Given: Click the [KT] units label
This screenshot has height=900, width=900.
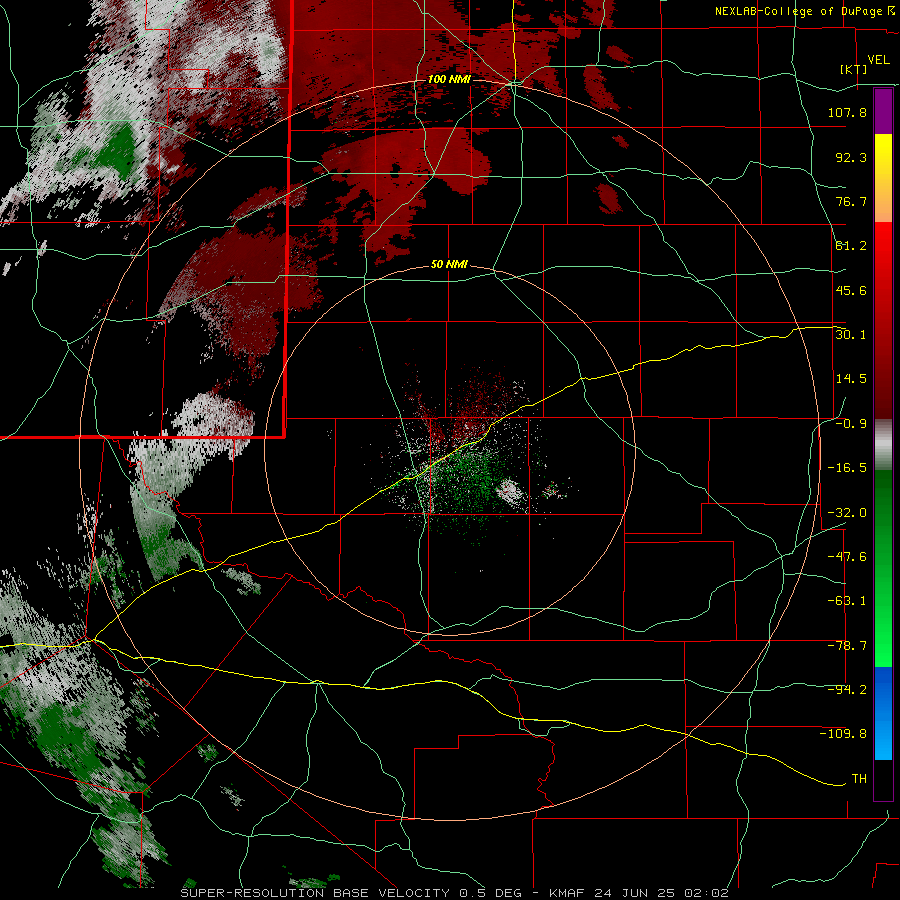Looking at the screenshot, I should tap(854, 69).
